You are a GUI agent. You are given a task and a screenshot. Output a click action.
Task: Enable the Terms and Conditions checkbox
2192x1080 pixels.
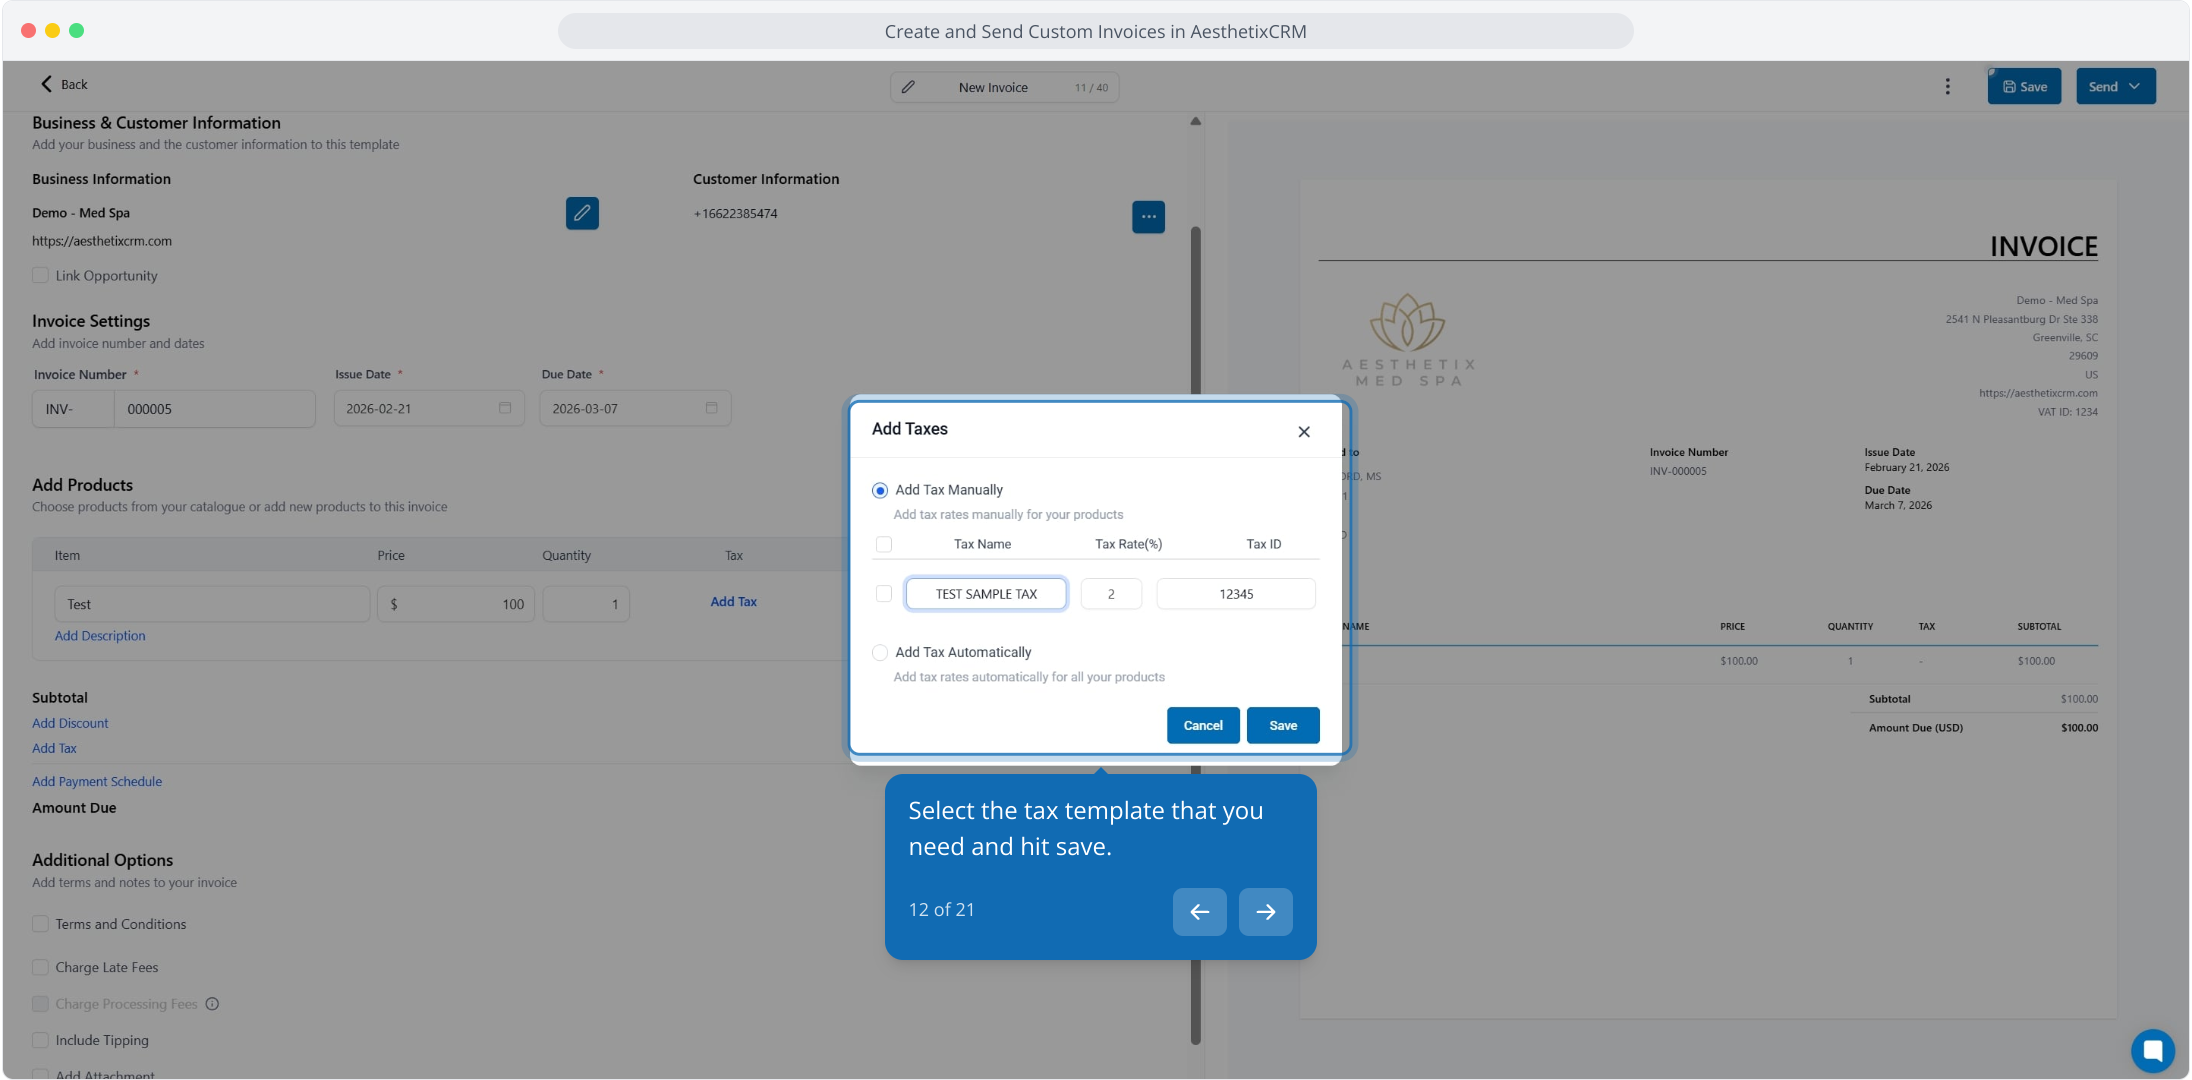point(41,924)
